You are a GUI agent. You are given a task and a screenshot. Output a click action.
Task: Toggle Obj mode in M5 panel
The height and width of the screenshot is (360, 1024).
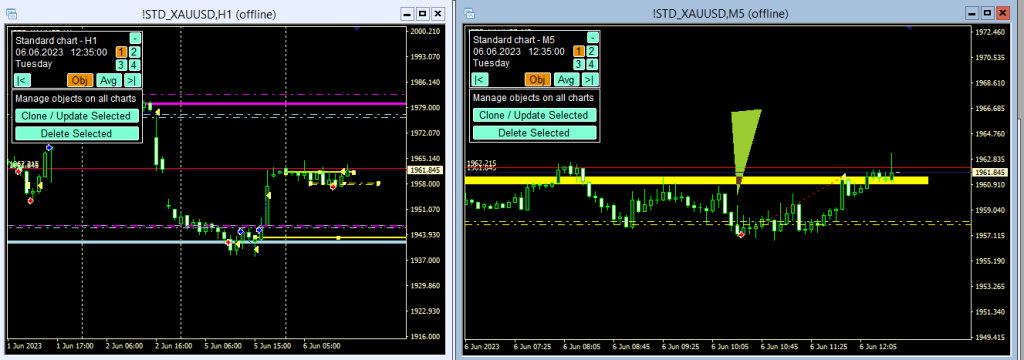coord(537,80)
